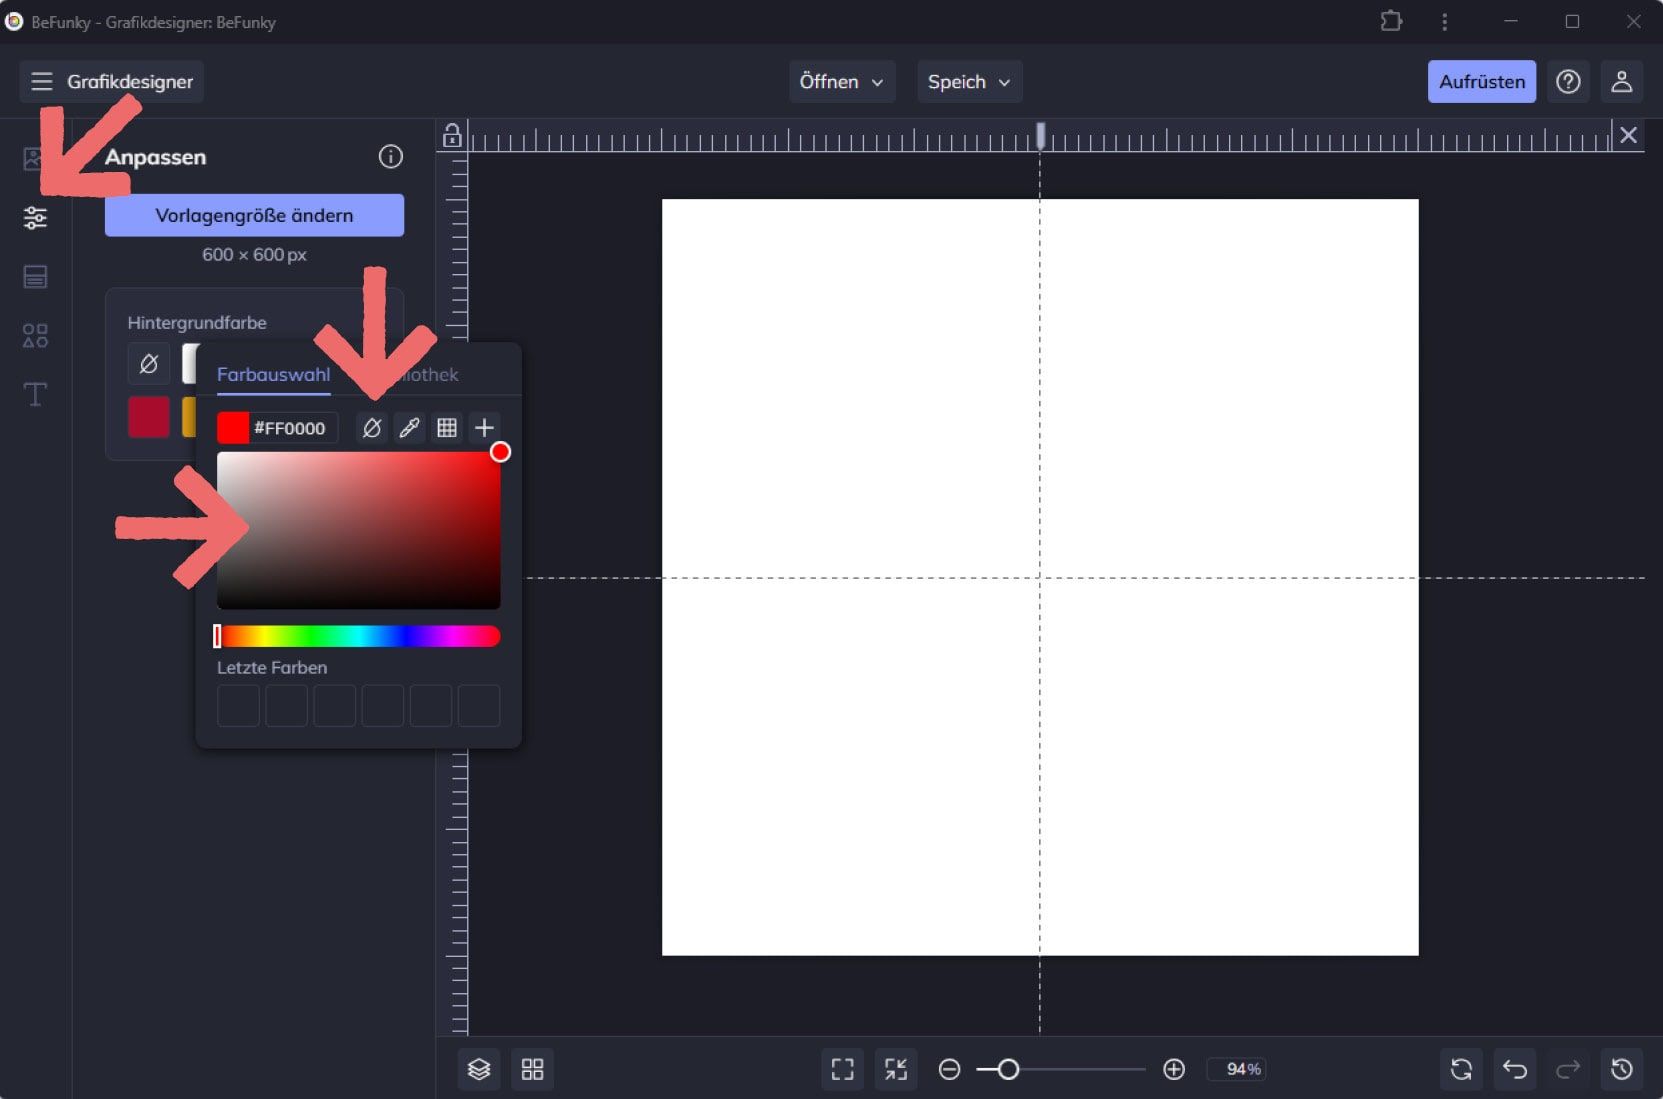Activate the eyedropper color tool
Viewport: 1663px width, 1099px height.
click(409, 428)
